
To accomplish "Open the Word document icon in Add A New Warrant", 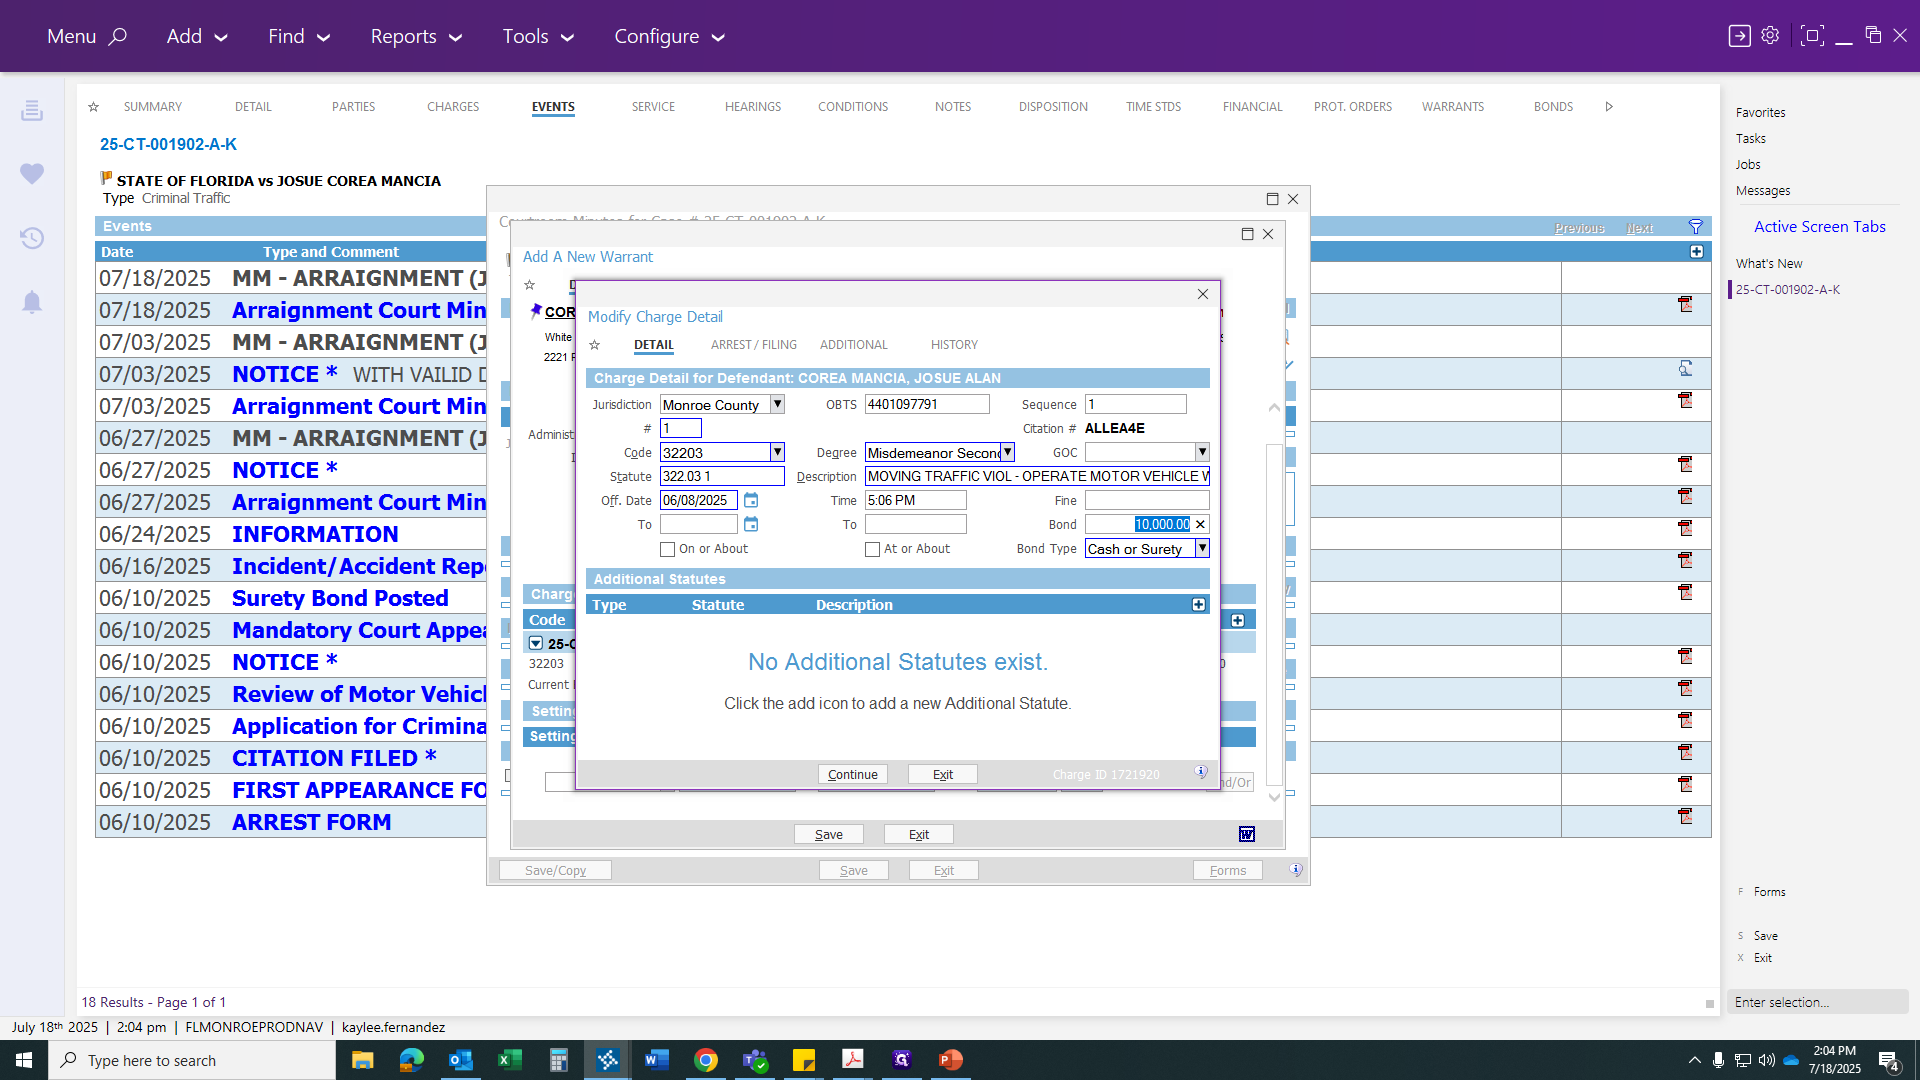I will click(x=1246, y=834).
